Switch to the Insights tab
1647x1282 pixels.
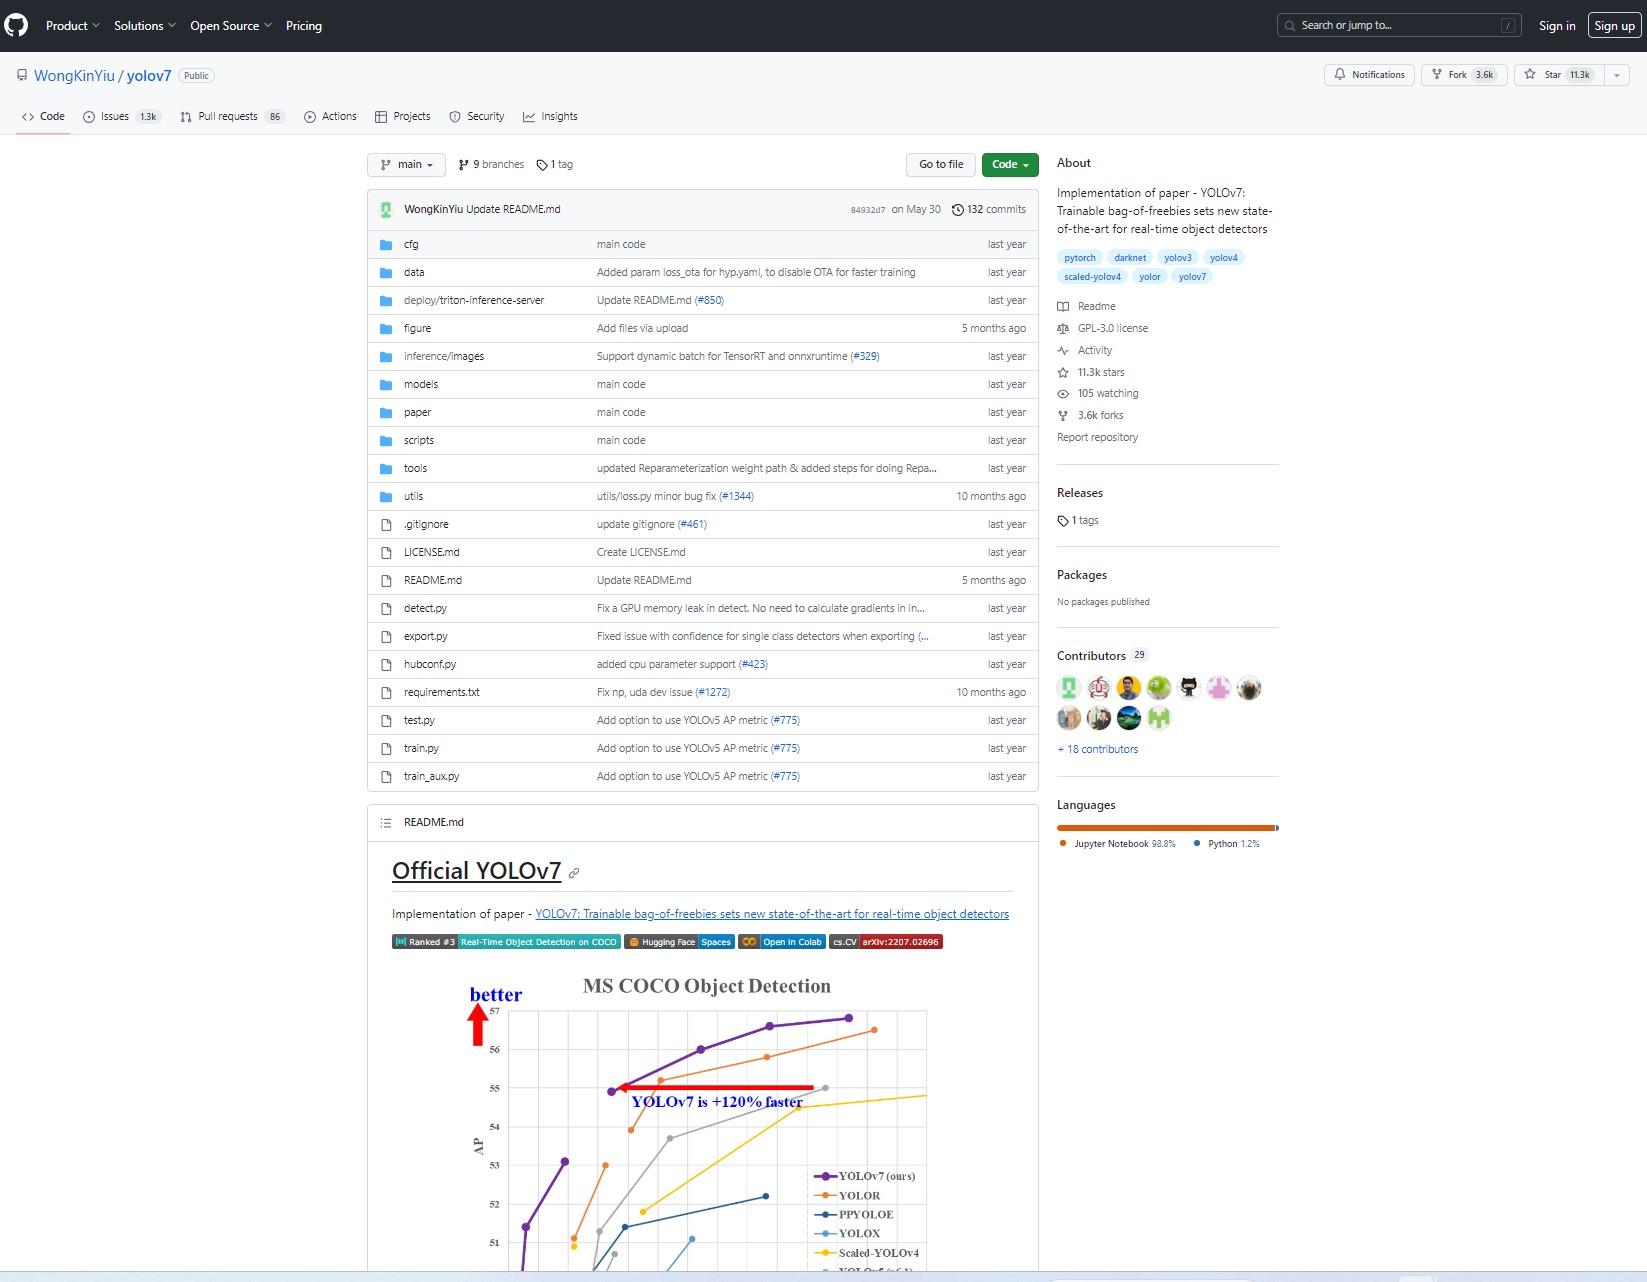click(550, 117)
